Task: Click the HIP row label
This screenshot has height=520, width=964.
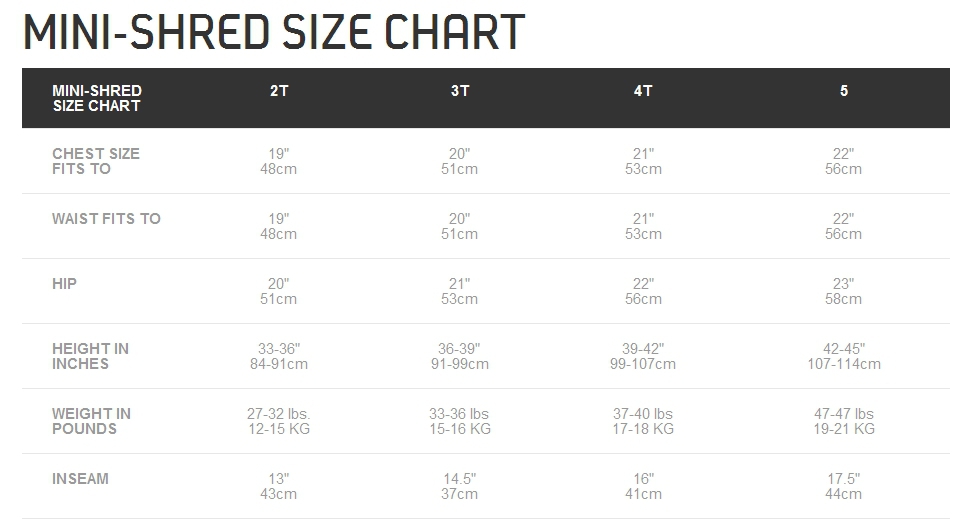Action: (x=65, y=284)
